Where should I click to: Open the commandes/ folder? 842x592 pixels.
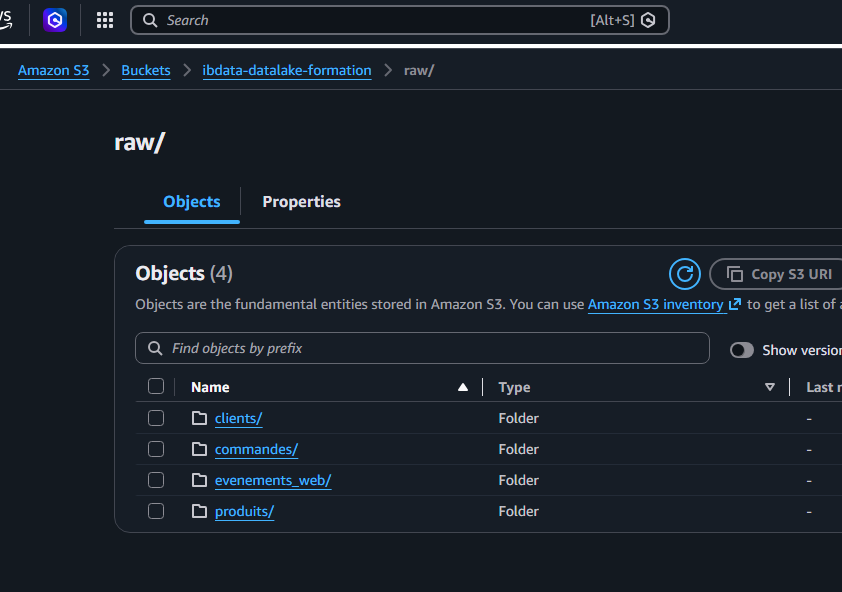[x=256, y=450]
